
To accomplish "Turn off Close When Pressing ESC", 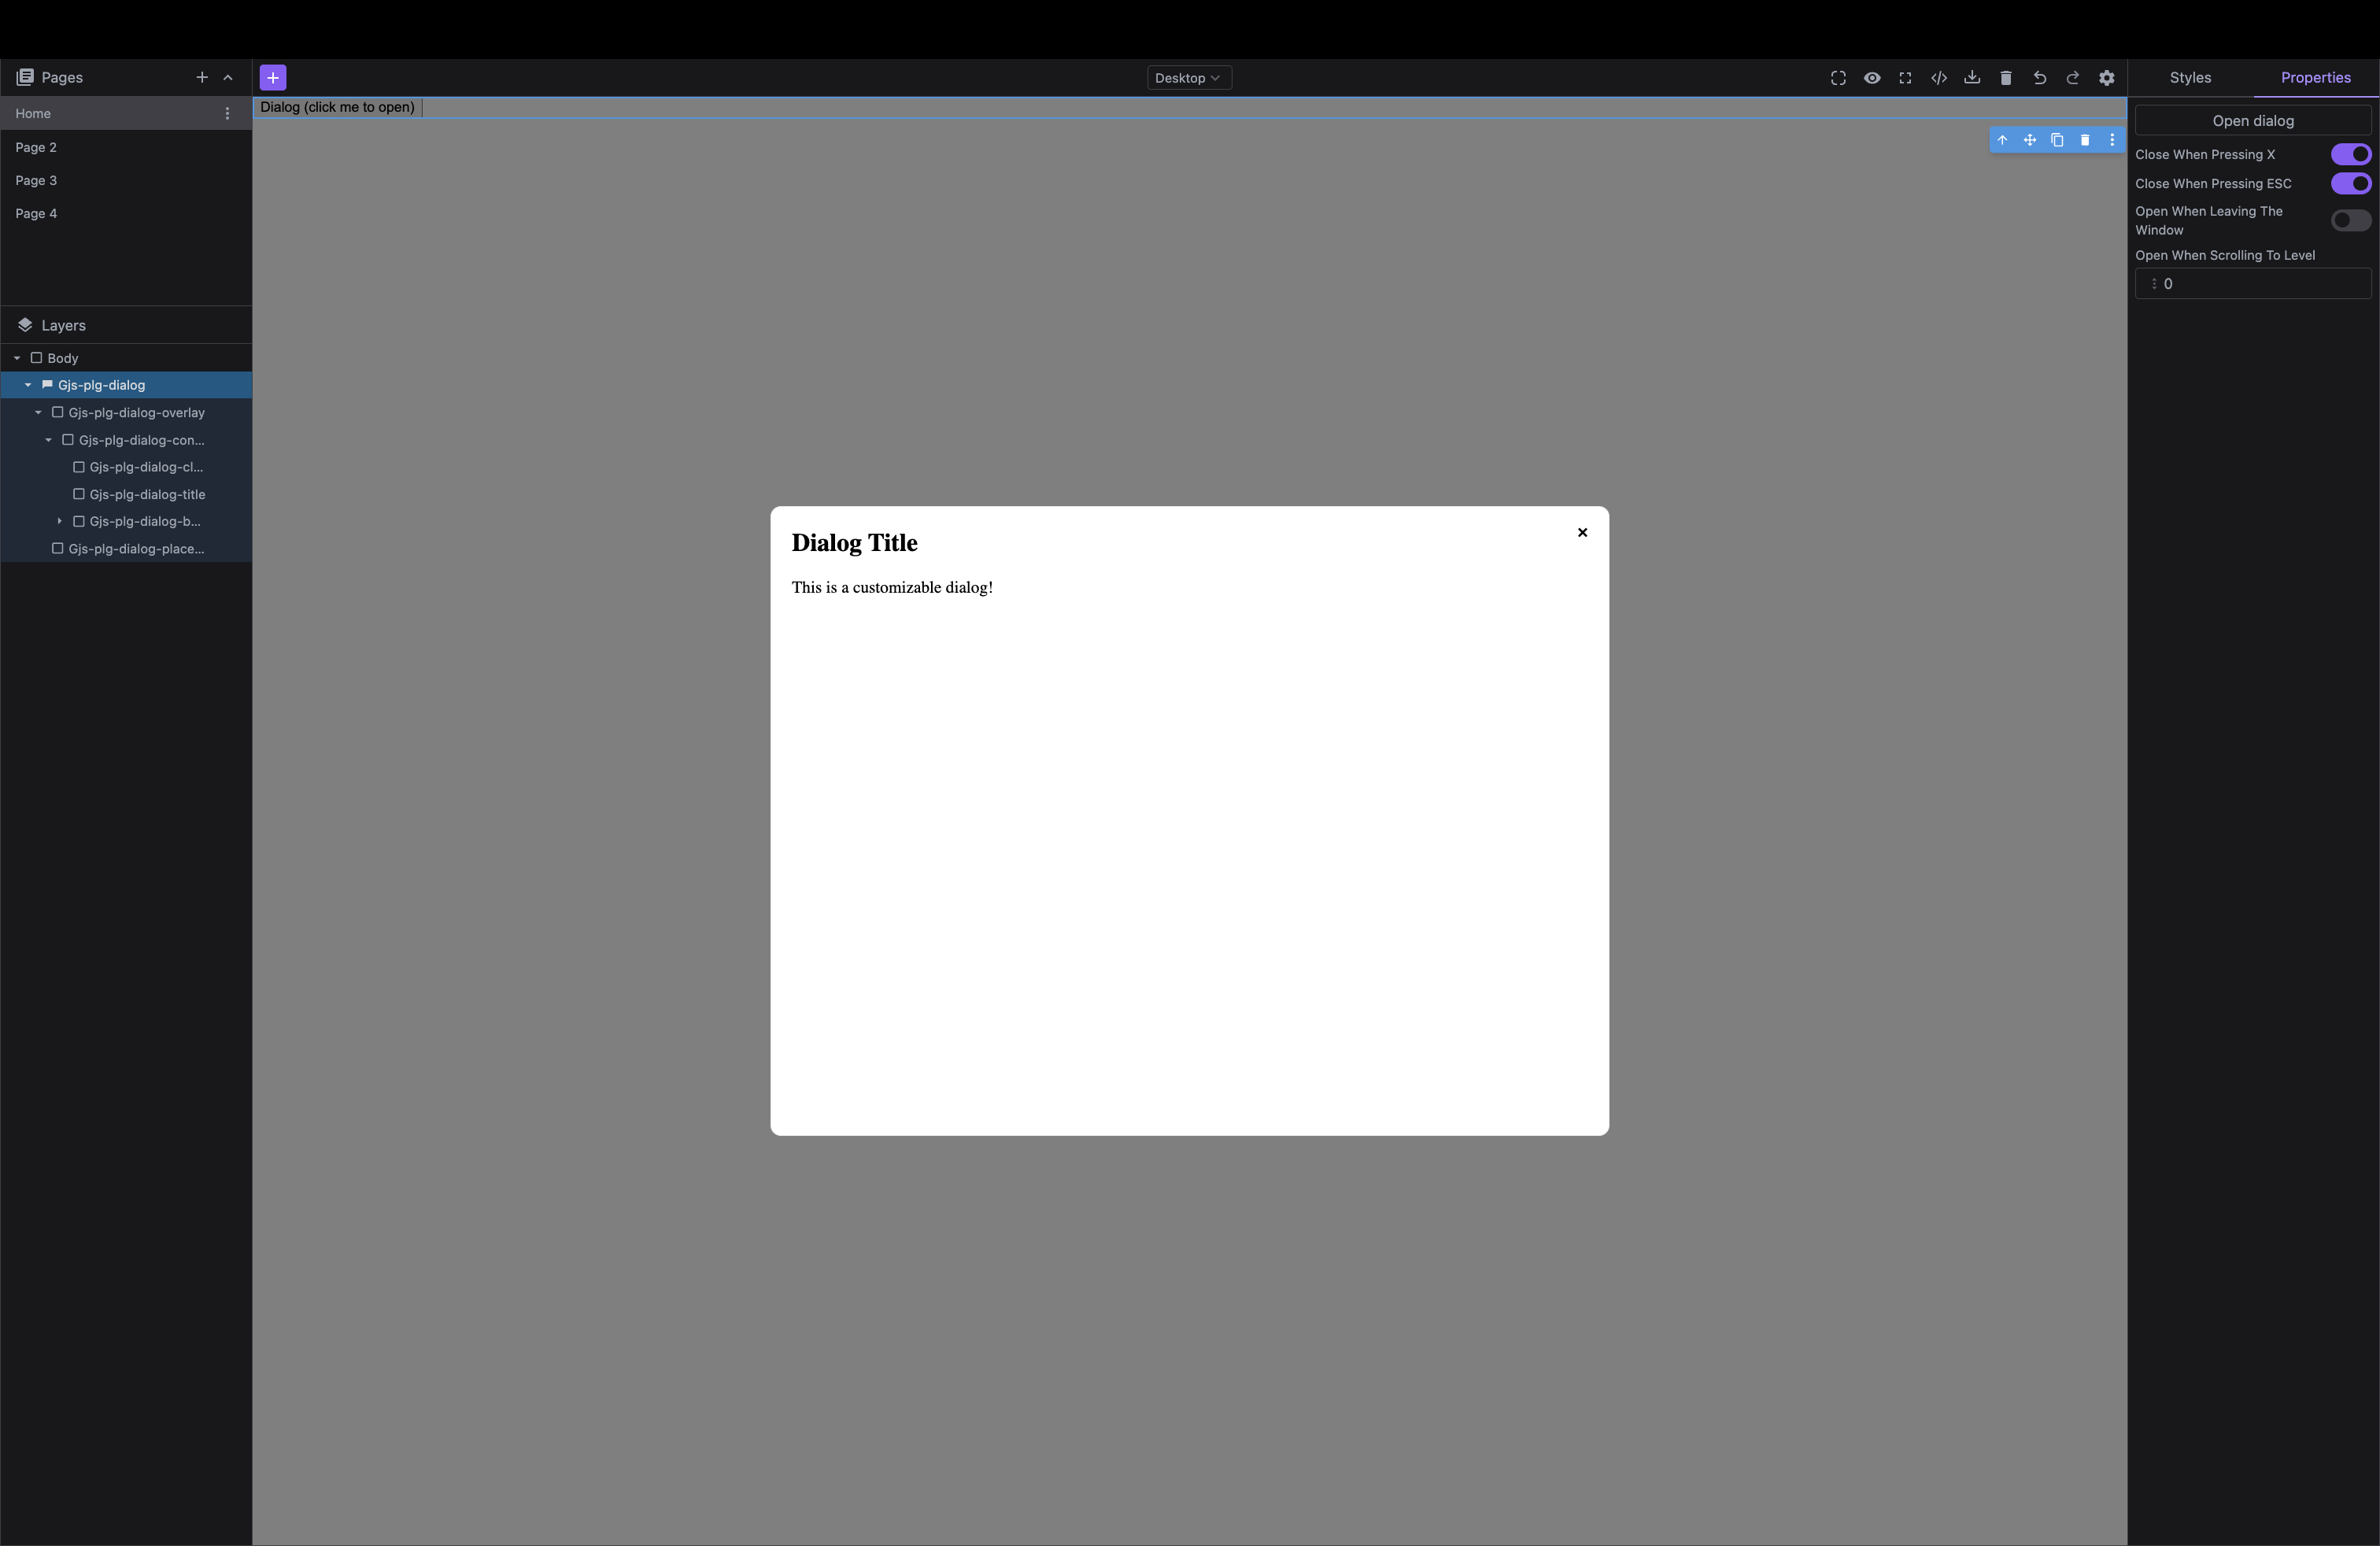I will tap(2351, 184).
